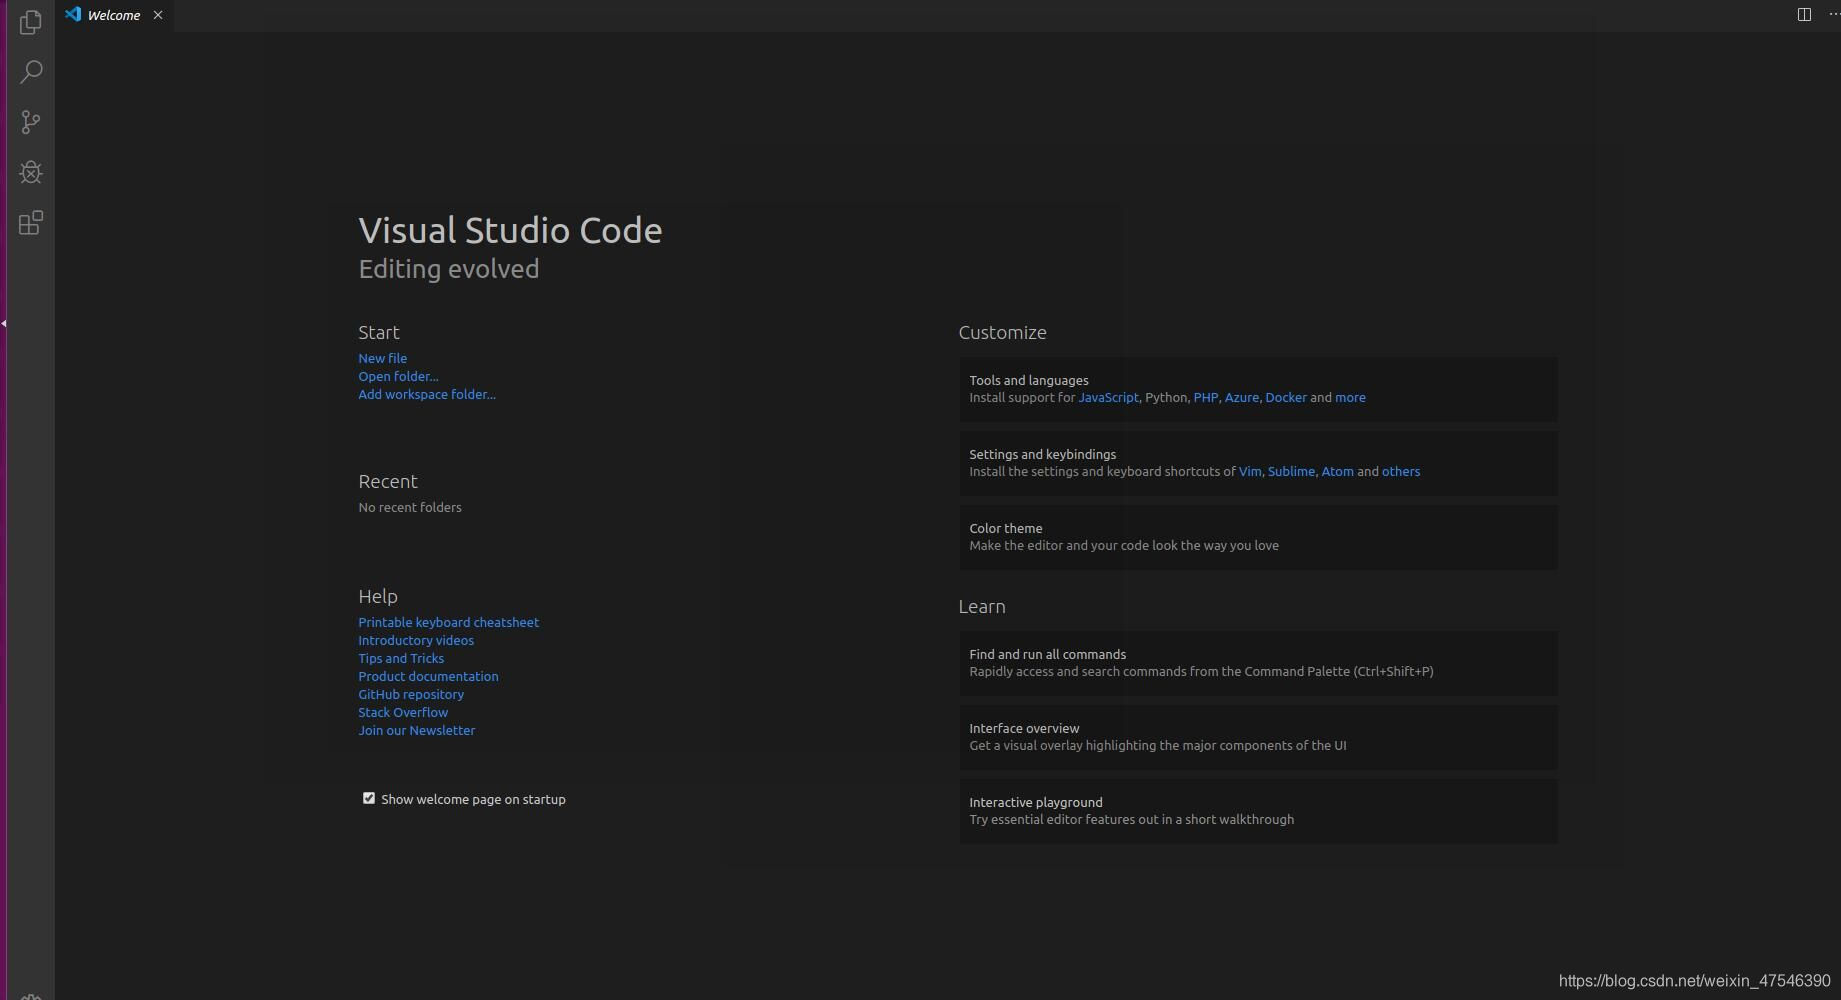Click Join our Newsletter link
This screenshot has height=1000, width=1841.
(x=417, y=730)
